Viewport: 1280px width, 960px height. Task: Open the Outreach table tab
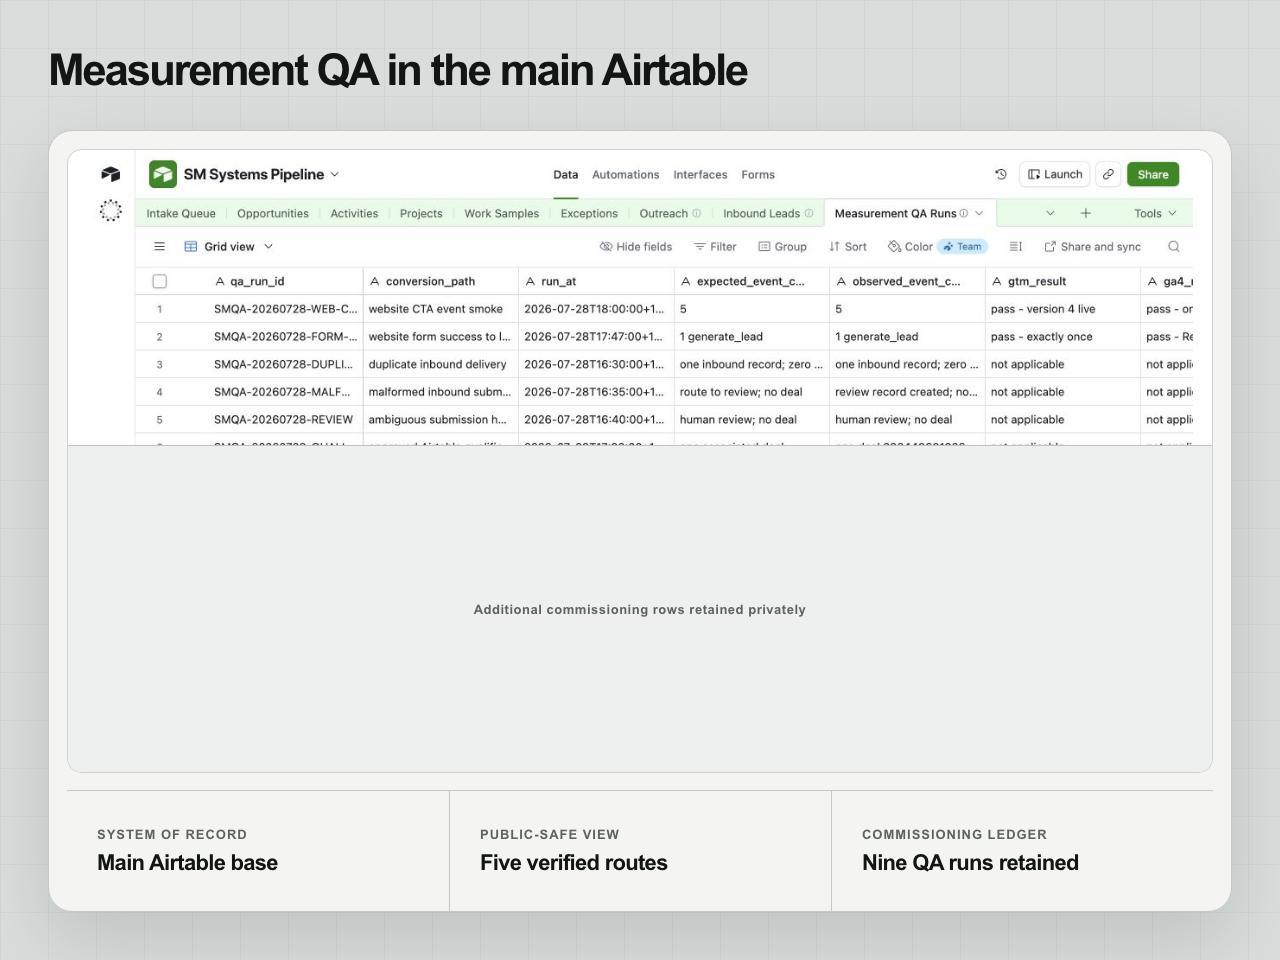(x=663, y=213)
